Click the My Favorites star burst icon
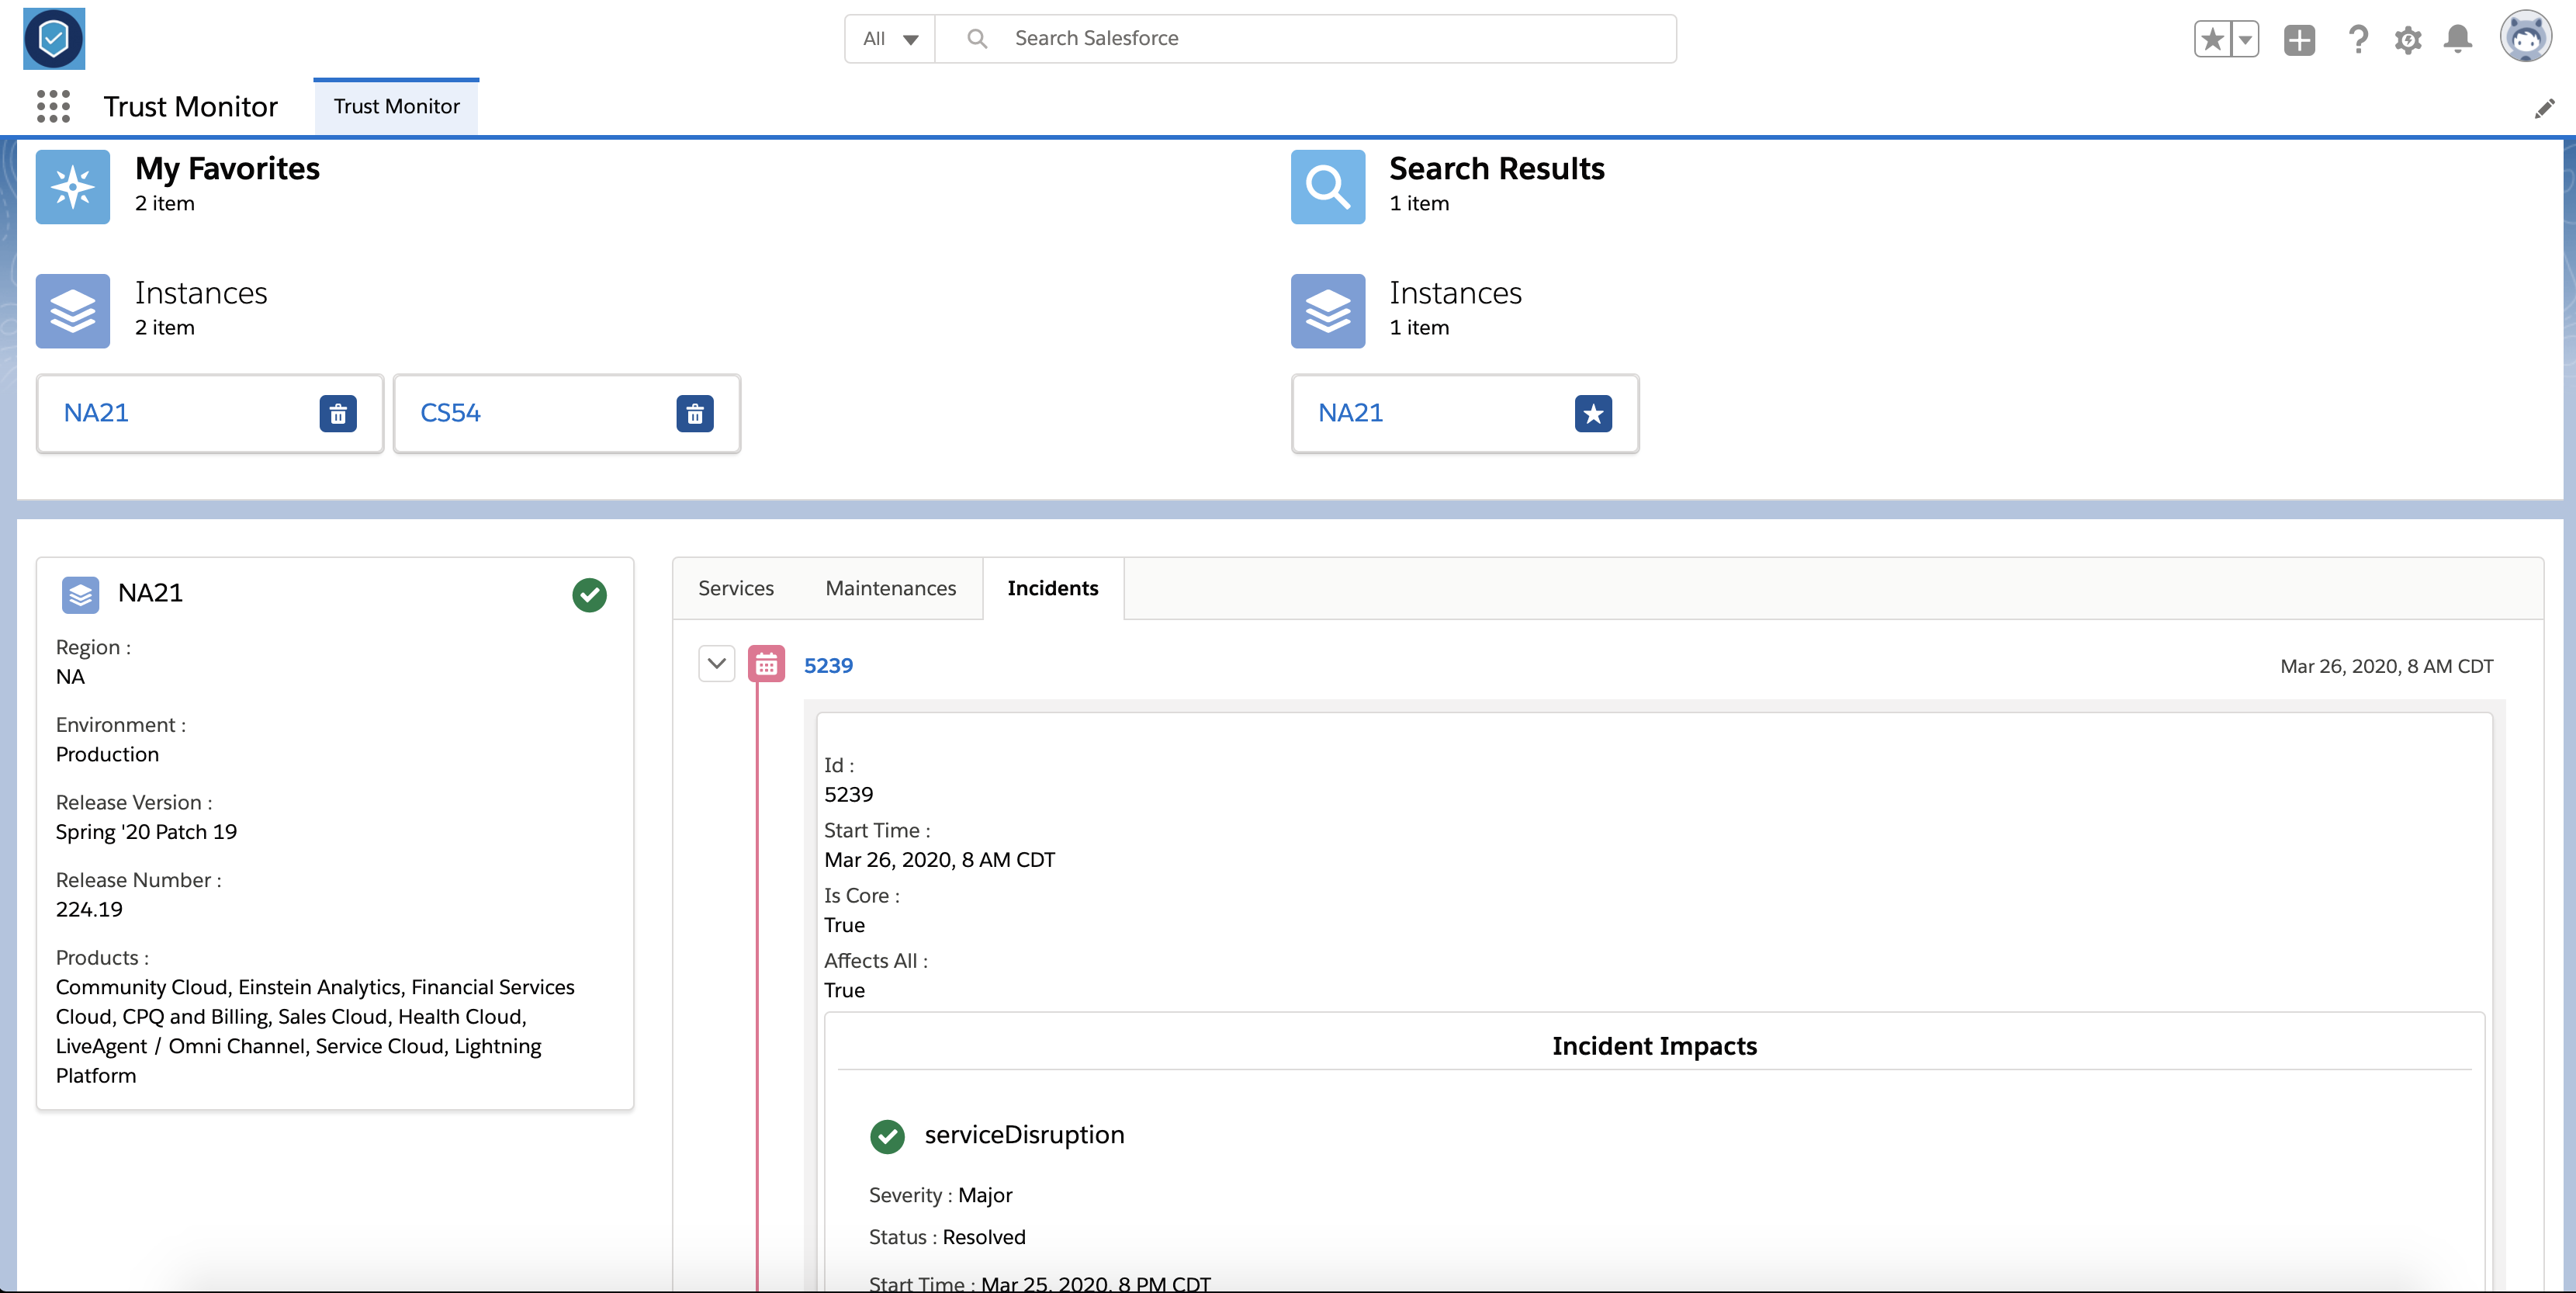Image resolution: width=2576 pixels, height=1293 pixels. (x=73, y=187)
